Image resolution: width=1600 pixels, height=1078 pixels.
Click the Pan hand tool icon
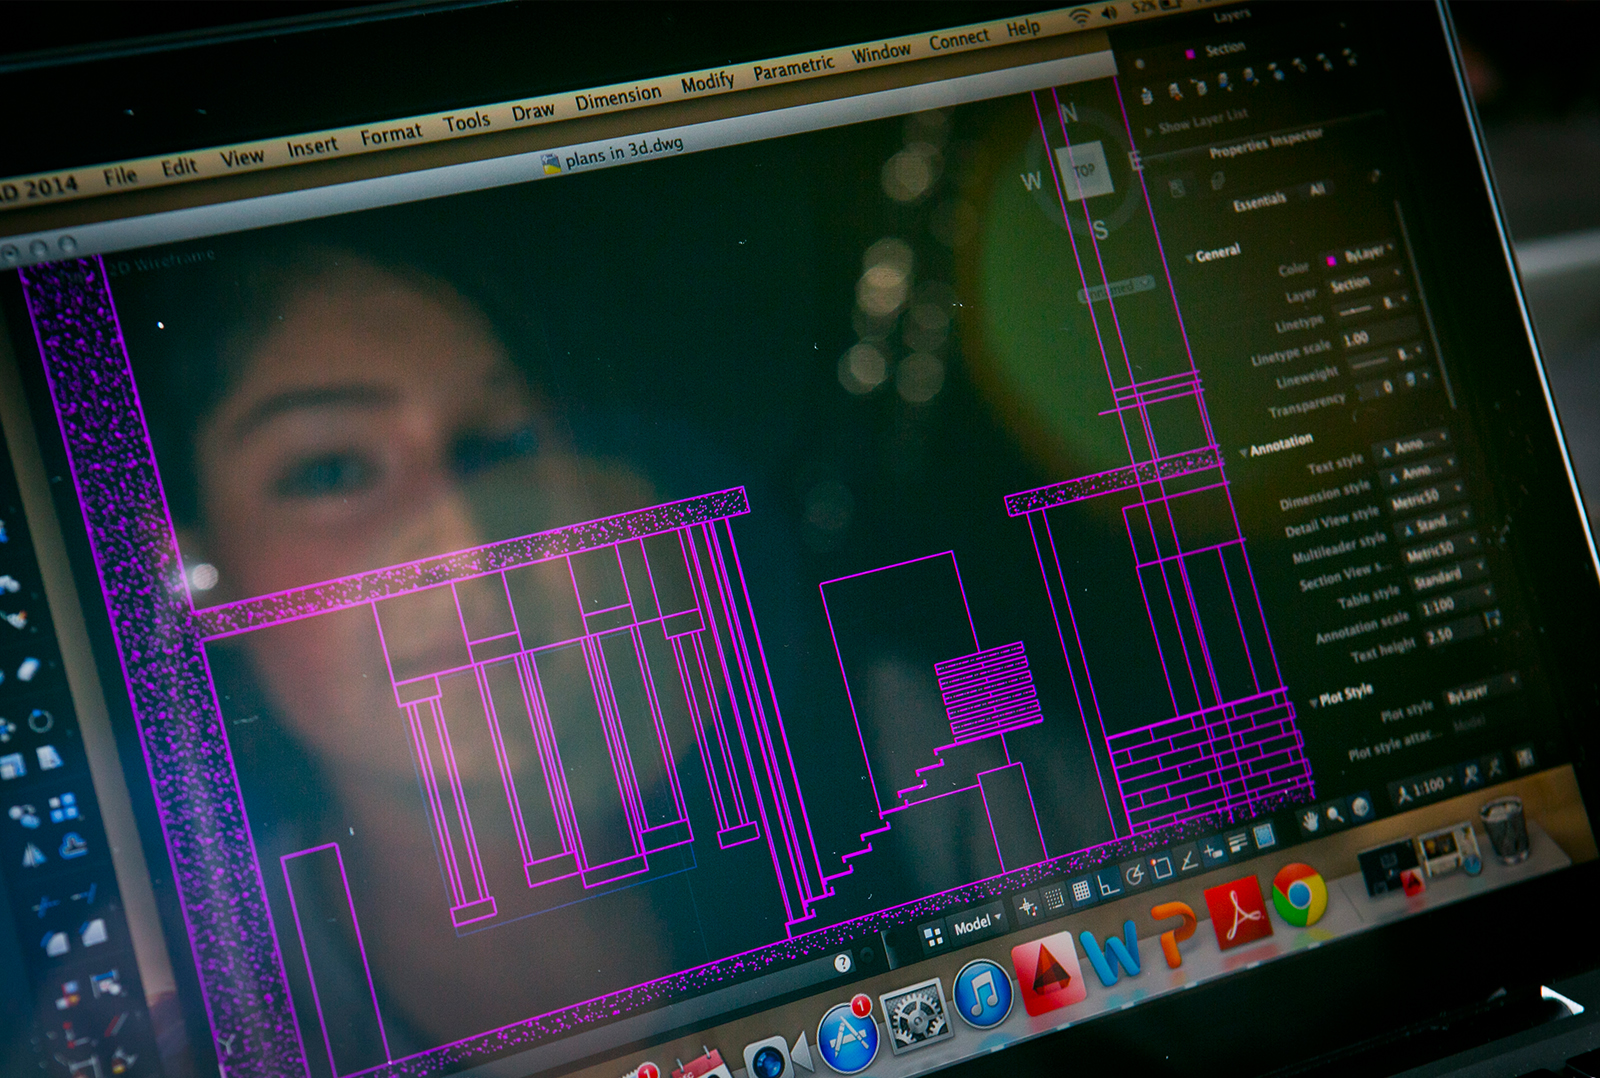(1310, 821)
